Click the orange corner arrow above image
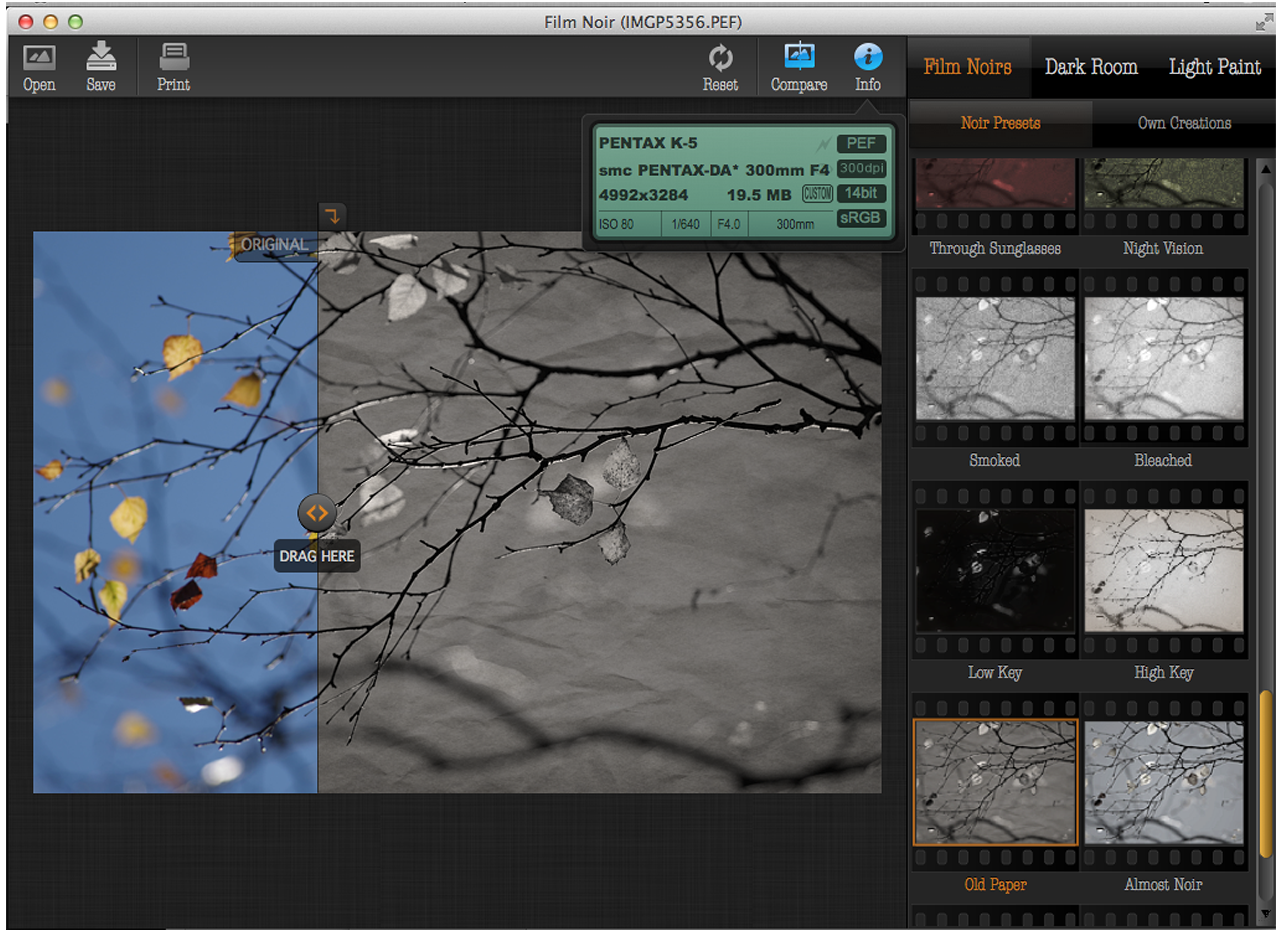 coord(332,214)
